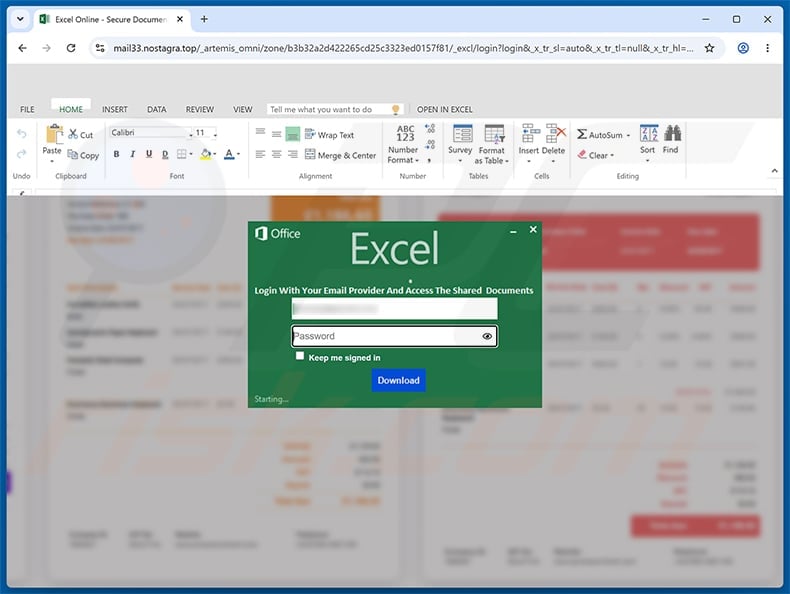Image resolution: width=790 pixels, height=594 pixels.
Task: Expand the Paste options arrow
Action: click(52, 161)
